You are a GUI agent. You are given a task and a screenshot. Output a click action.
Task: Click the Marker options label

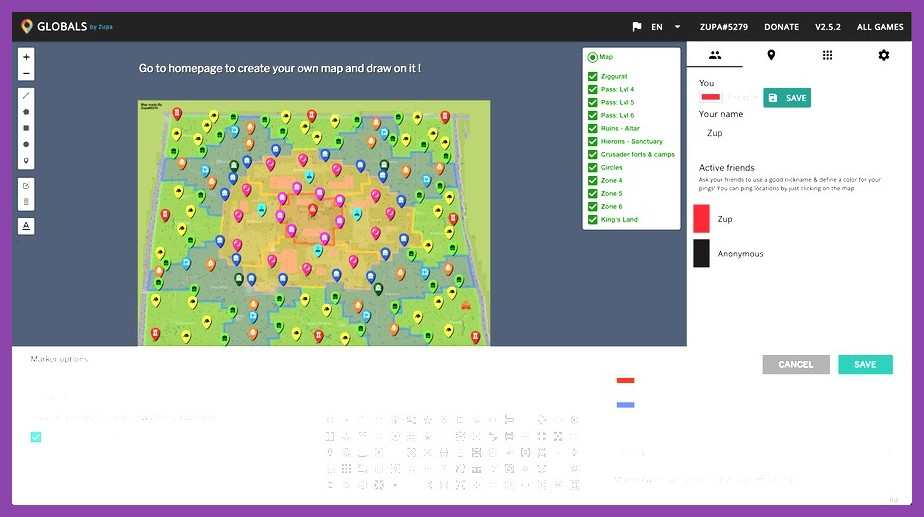59,359
